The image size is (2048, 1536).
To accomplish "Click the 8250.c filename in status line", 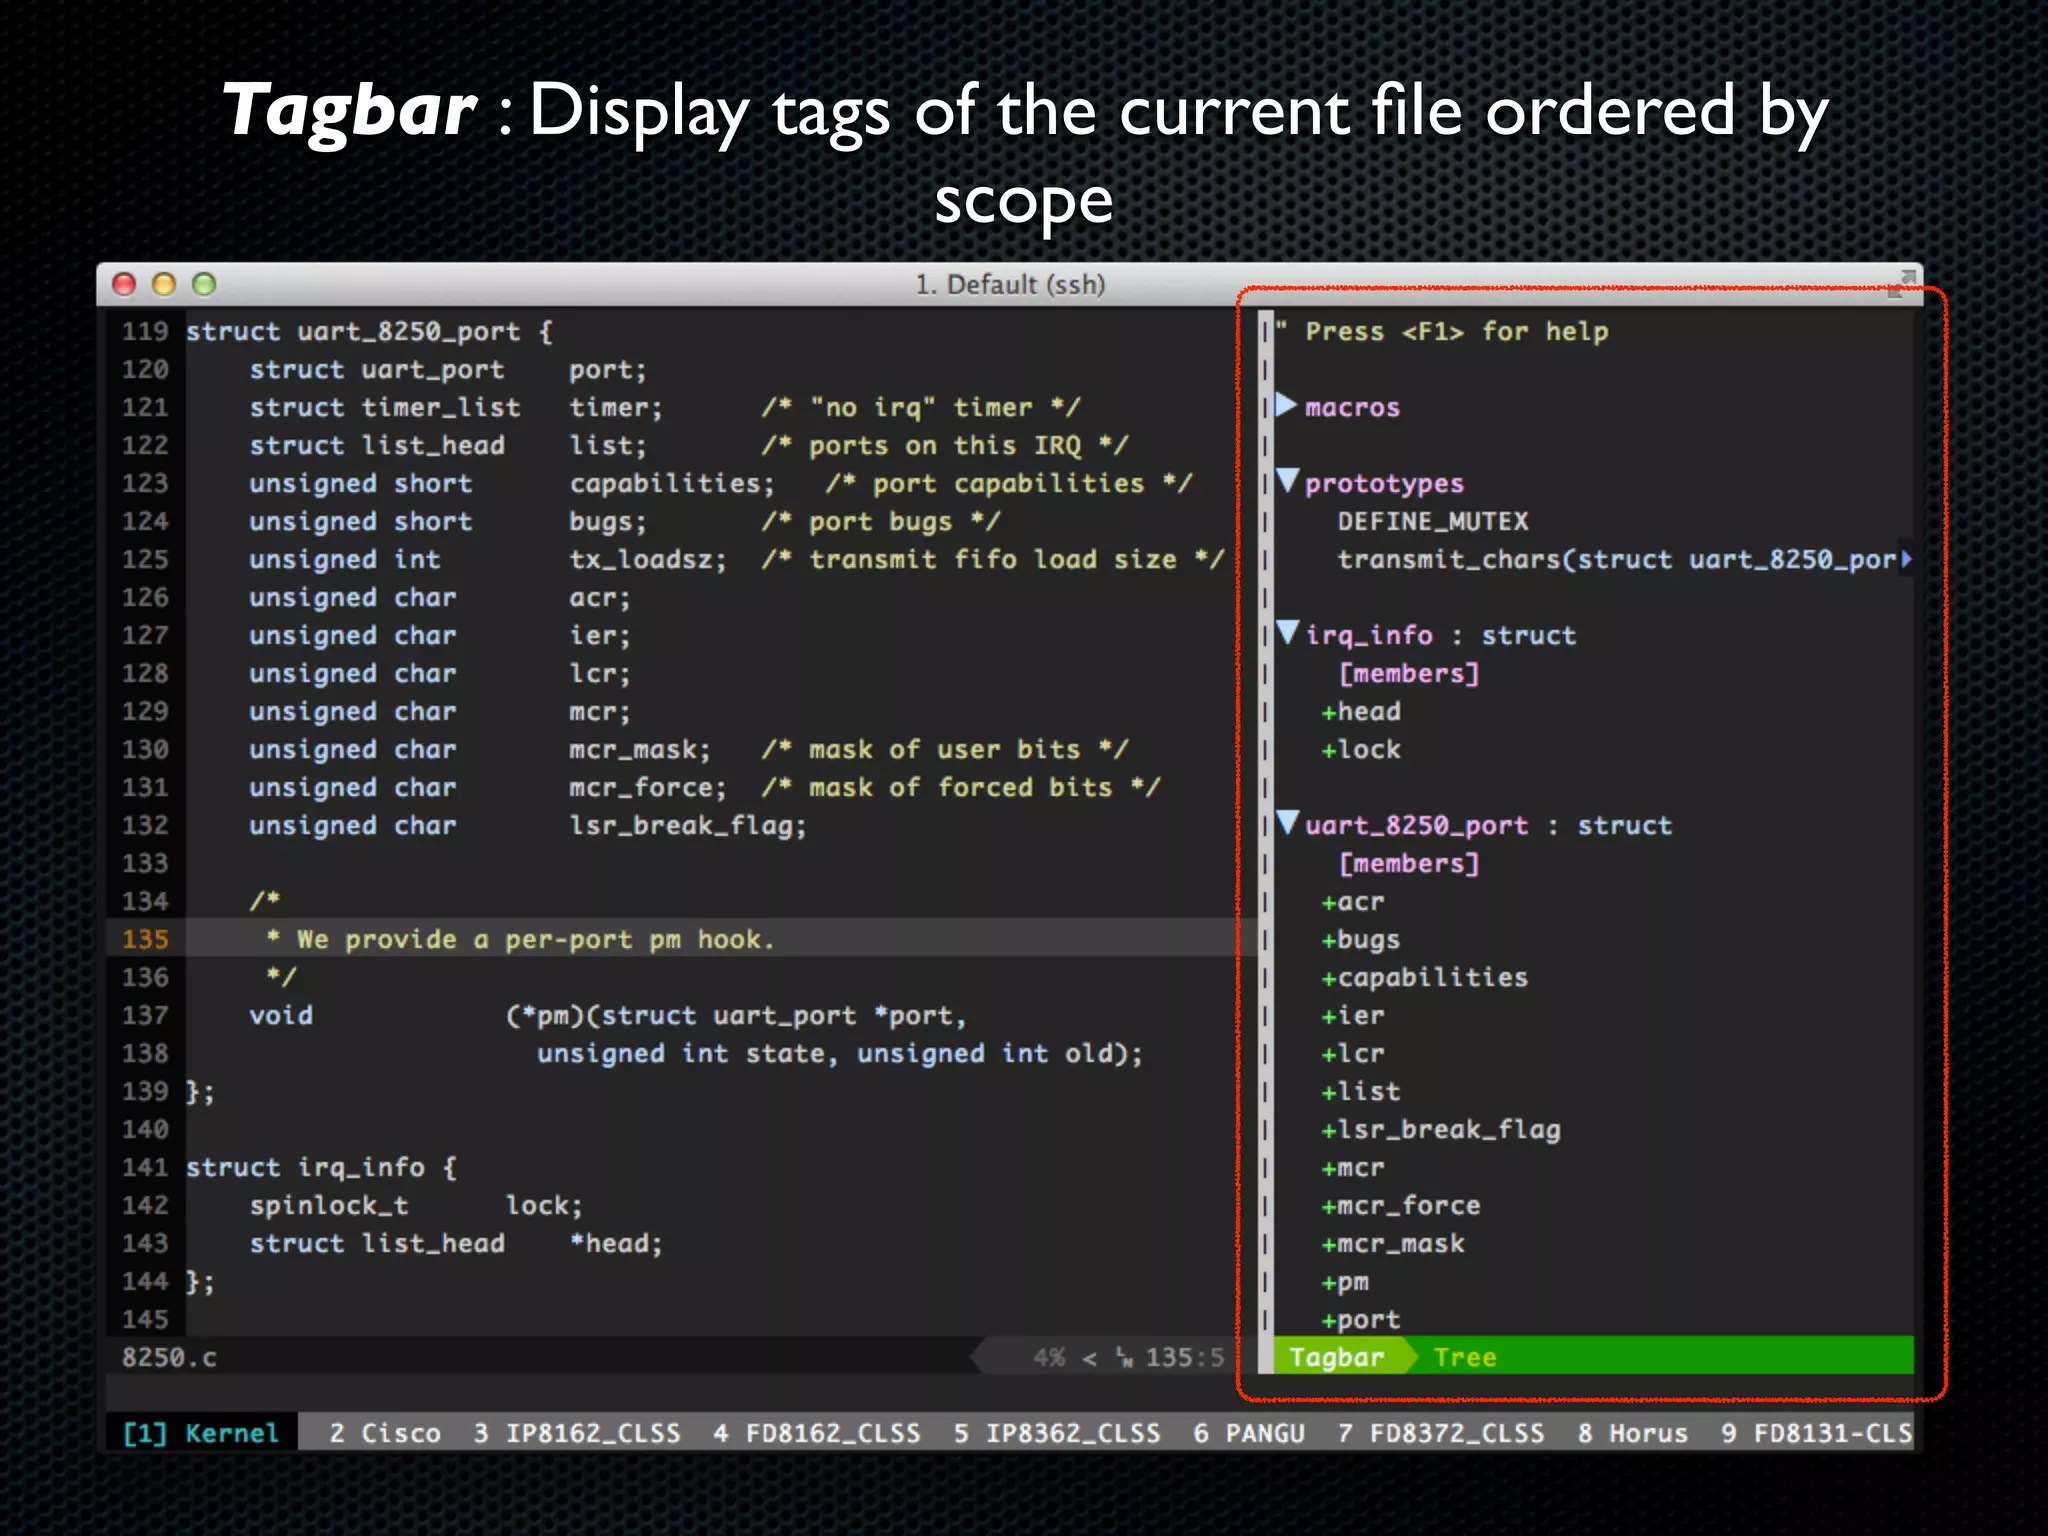I will point(169,1357).
